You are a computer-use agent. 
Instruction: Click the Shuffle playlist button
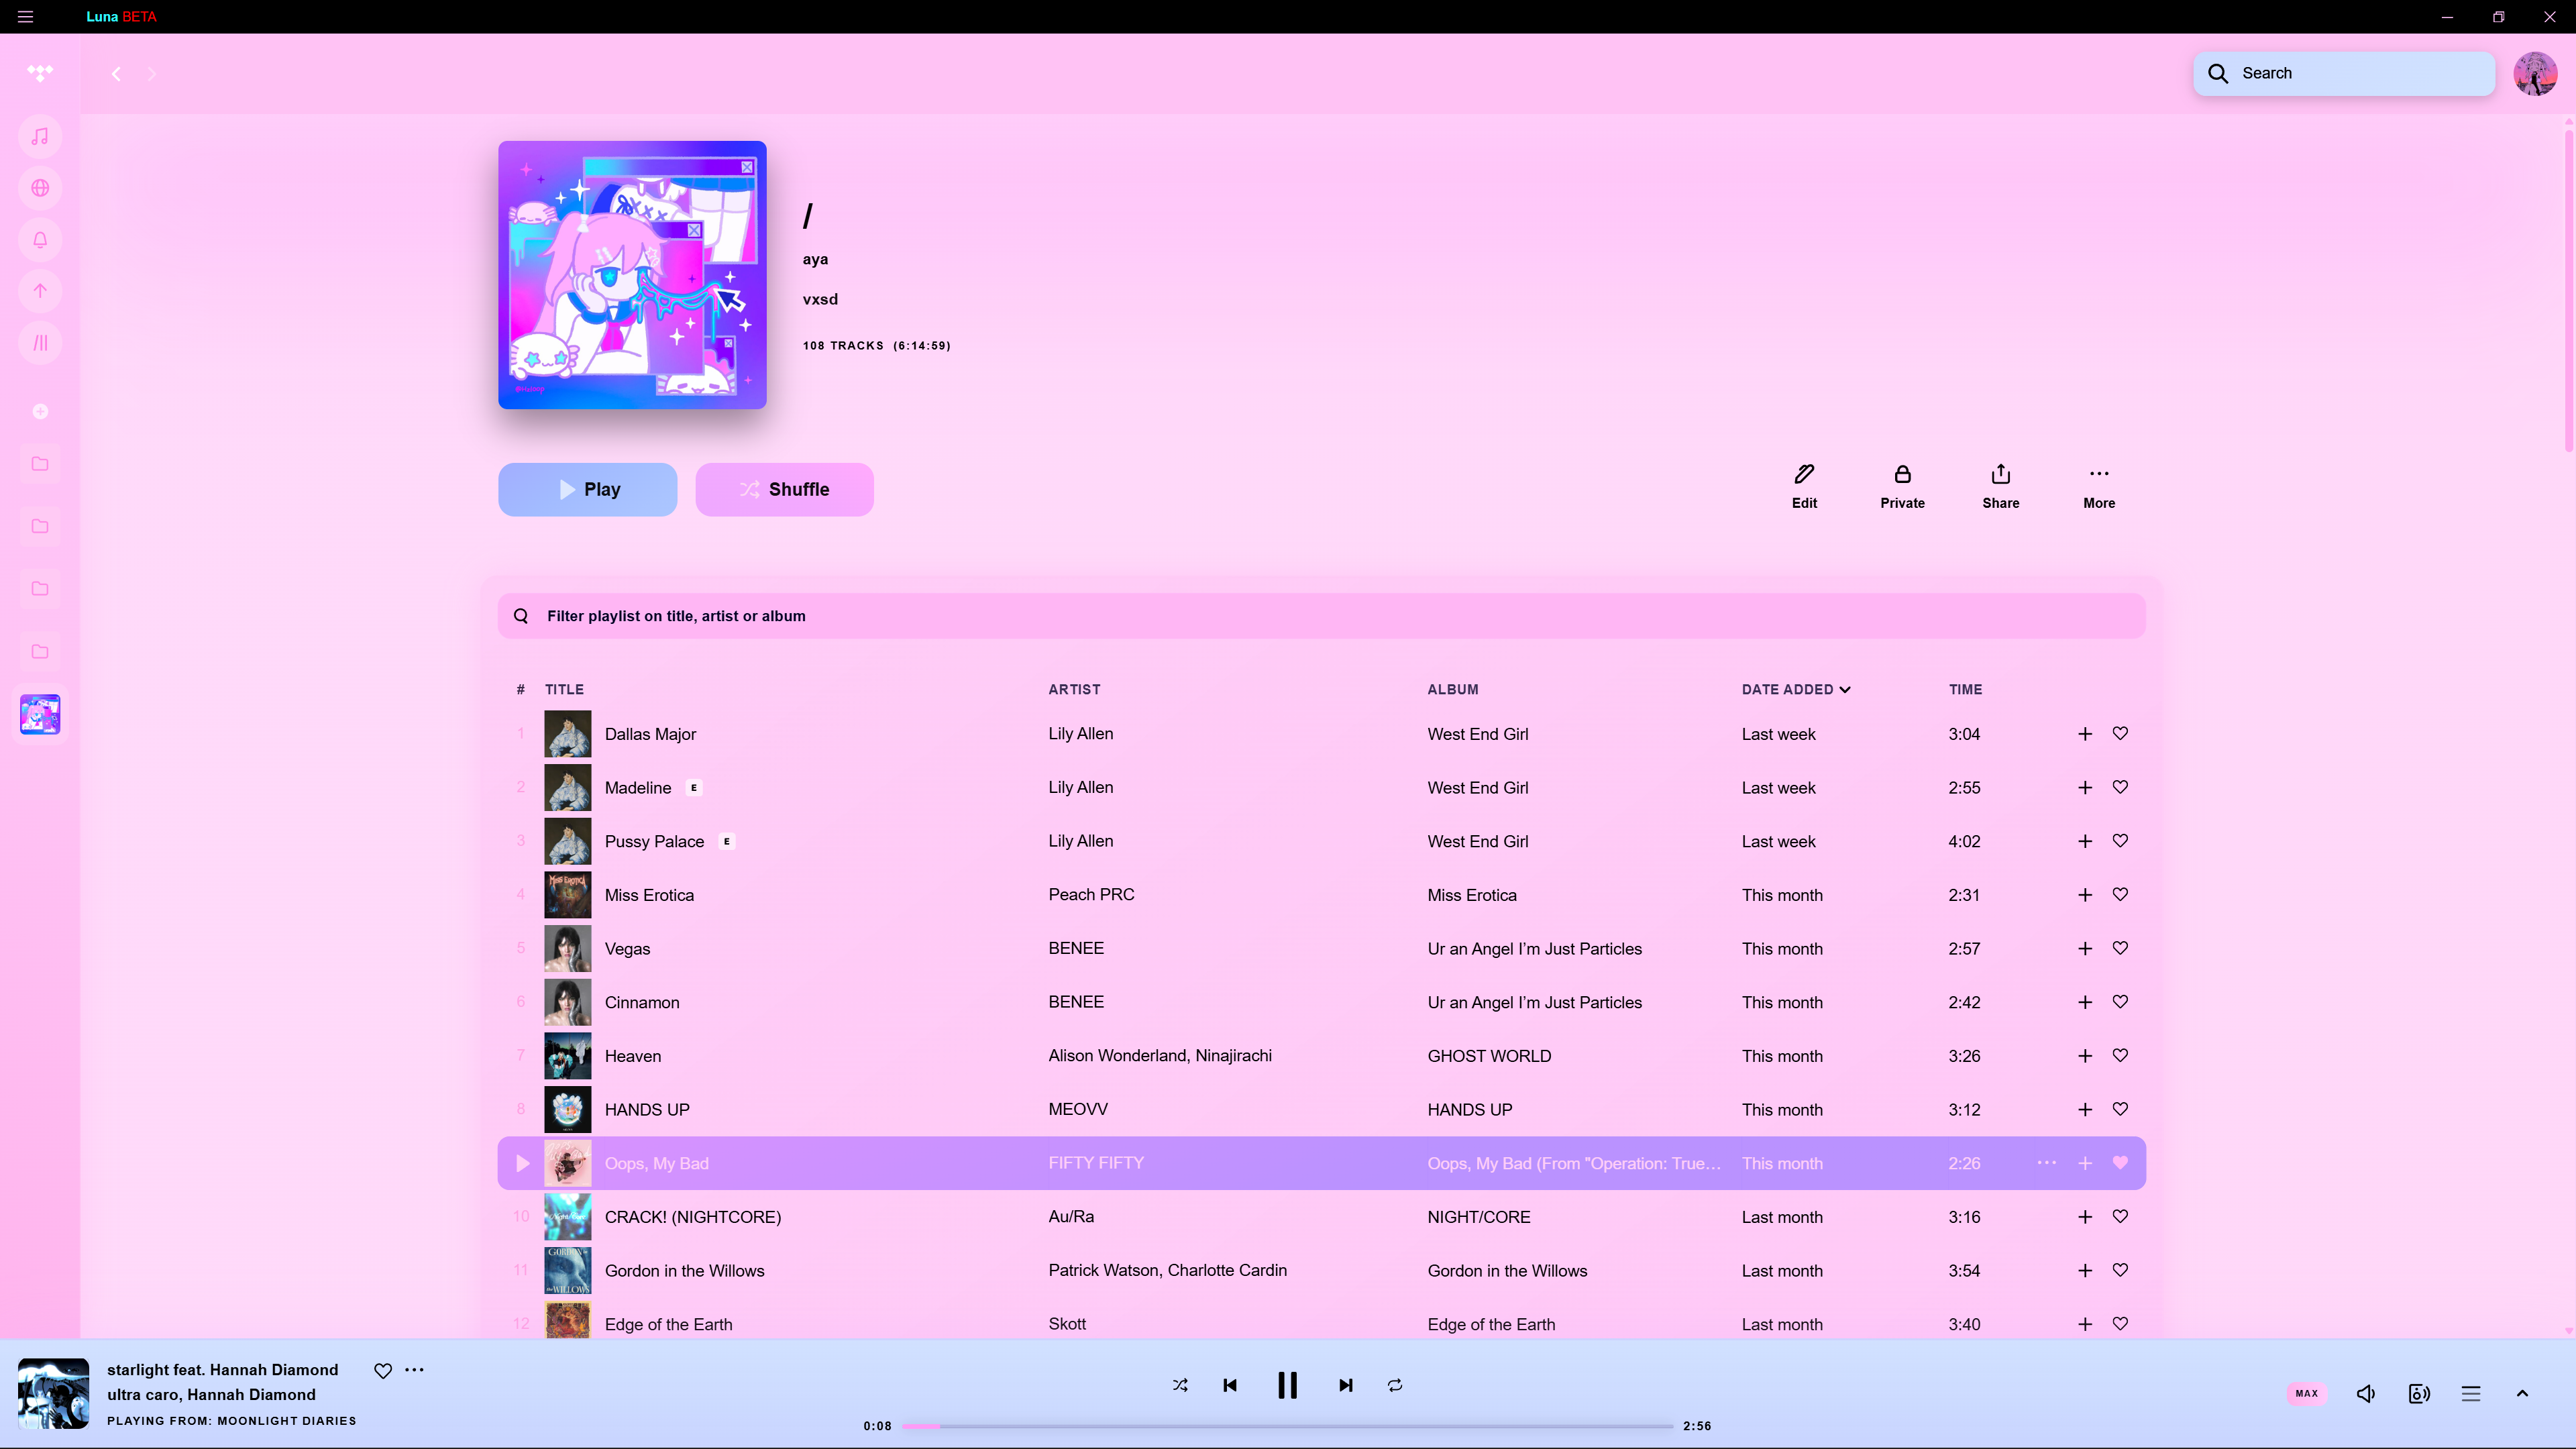tap(784, 489)
